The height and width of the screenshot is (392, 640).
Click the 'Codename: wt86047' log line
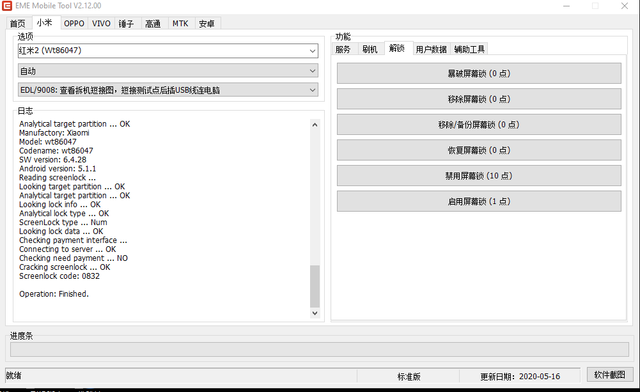(x=56, y=151)
